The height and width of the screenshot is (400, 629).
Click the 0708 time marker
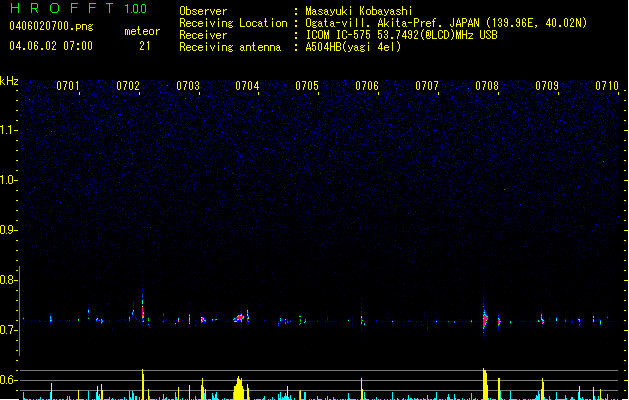pos(487,86)
